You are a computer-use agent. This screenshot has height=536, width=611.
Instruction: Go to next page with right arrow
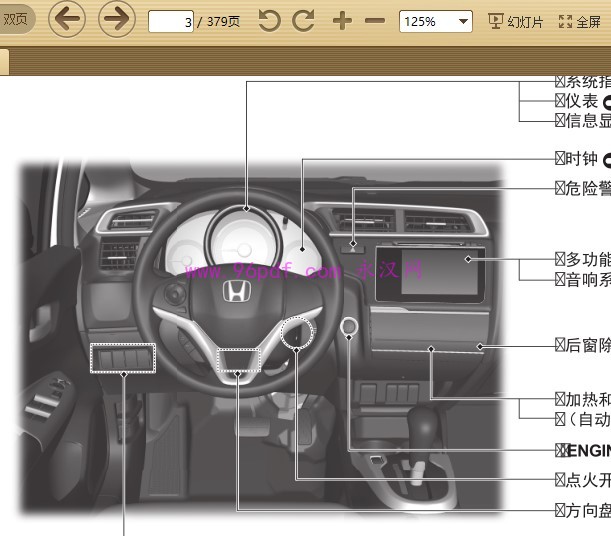(117, 19)
